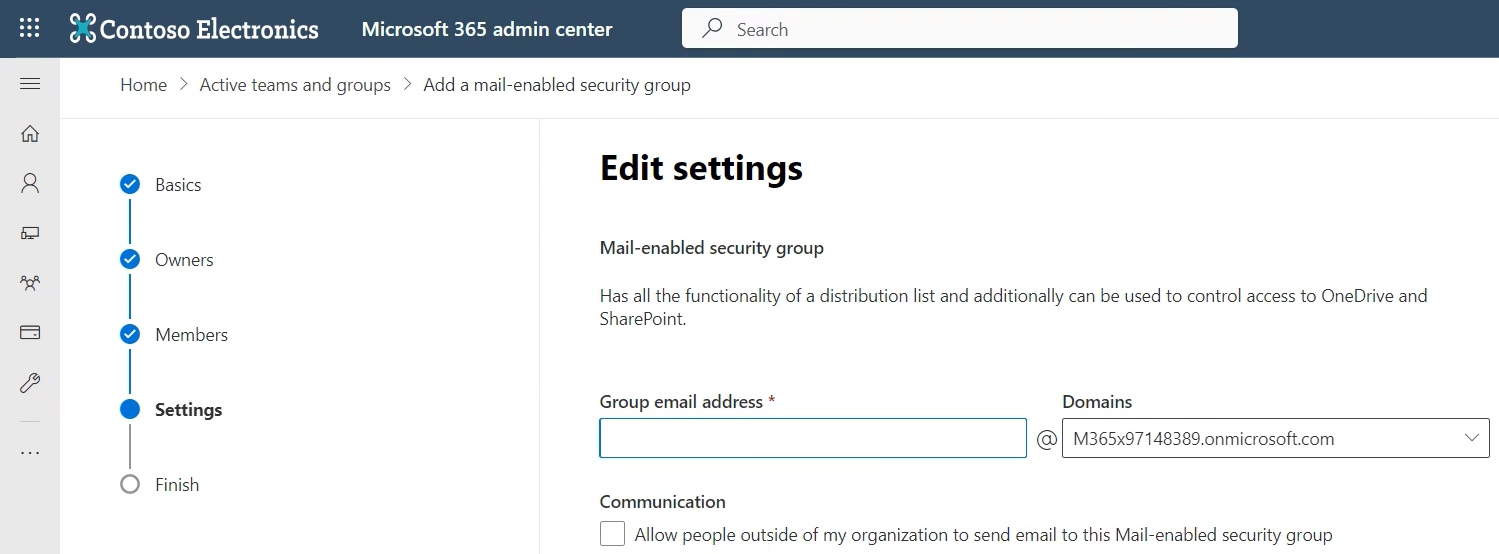Go to Home via sidebar house icon
The image size is (1499, 554).
[x=30, y=133]
